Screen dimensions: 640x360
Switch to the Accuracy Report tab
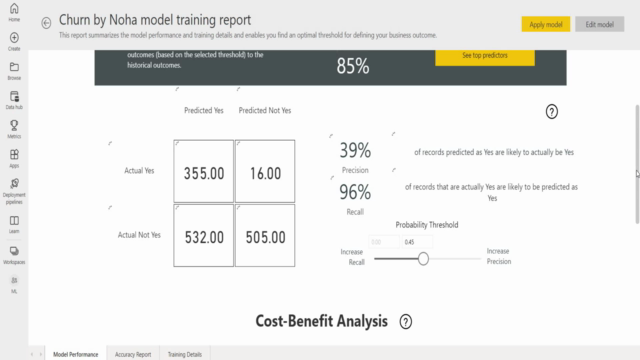pyautogui.click(x=133, y=354)
